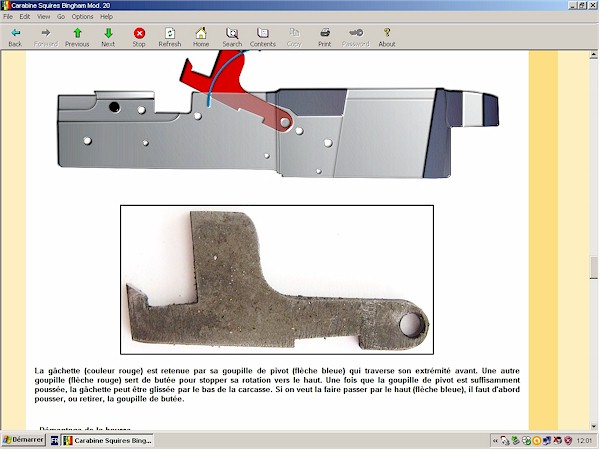Image resolution: width=600 pixels, height=450 pixels.
Task: Refresh the current page
Action: point(170,37)
